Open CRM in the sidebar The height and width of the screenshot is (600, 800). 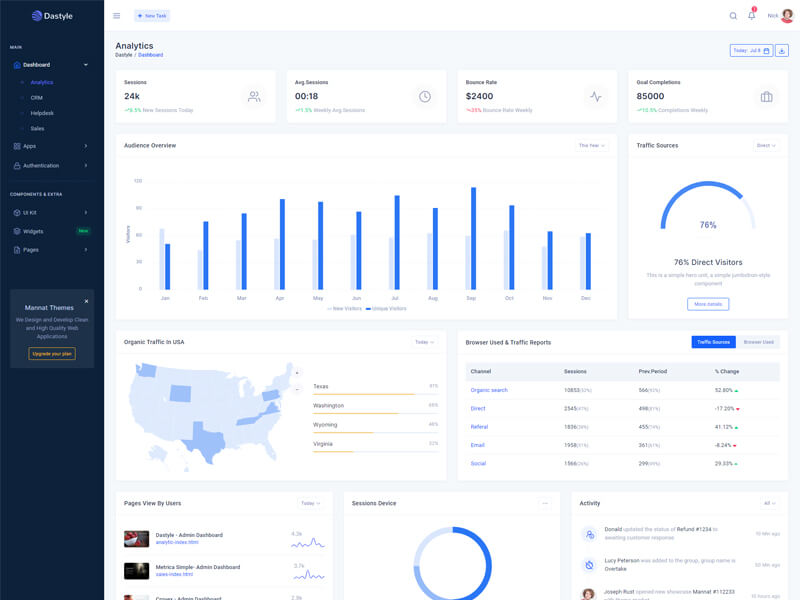coord(36,98)
